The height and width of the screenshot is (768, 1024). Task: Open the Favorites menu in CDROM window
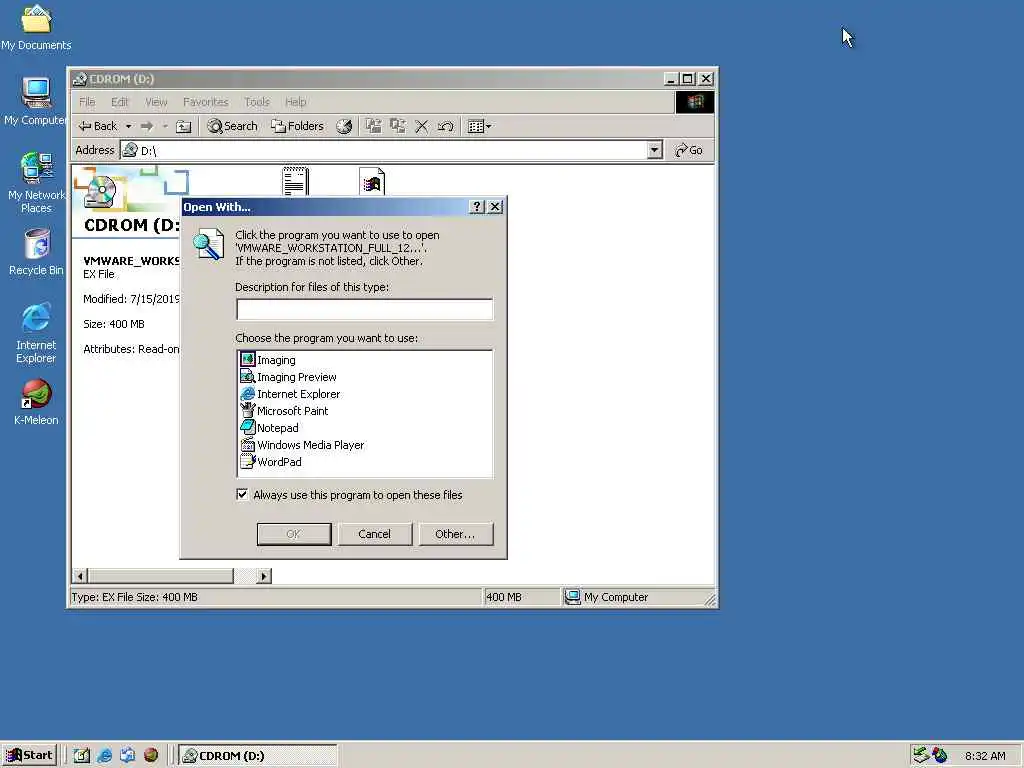click(x=206, y=102)
